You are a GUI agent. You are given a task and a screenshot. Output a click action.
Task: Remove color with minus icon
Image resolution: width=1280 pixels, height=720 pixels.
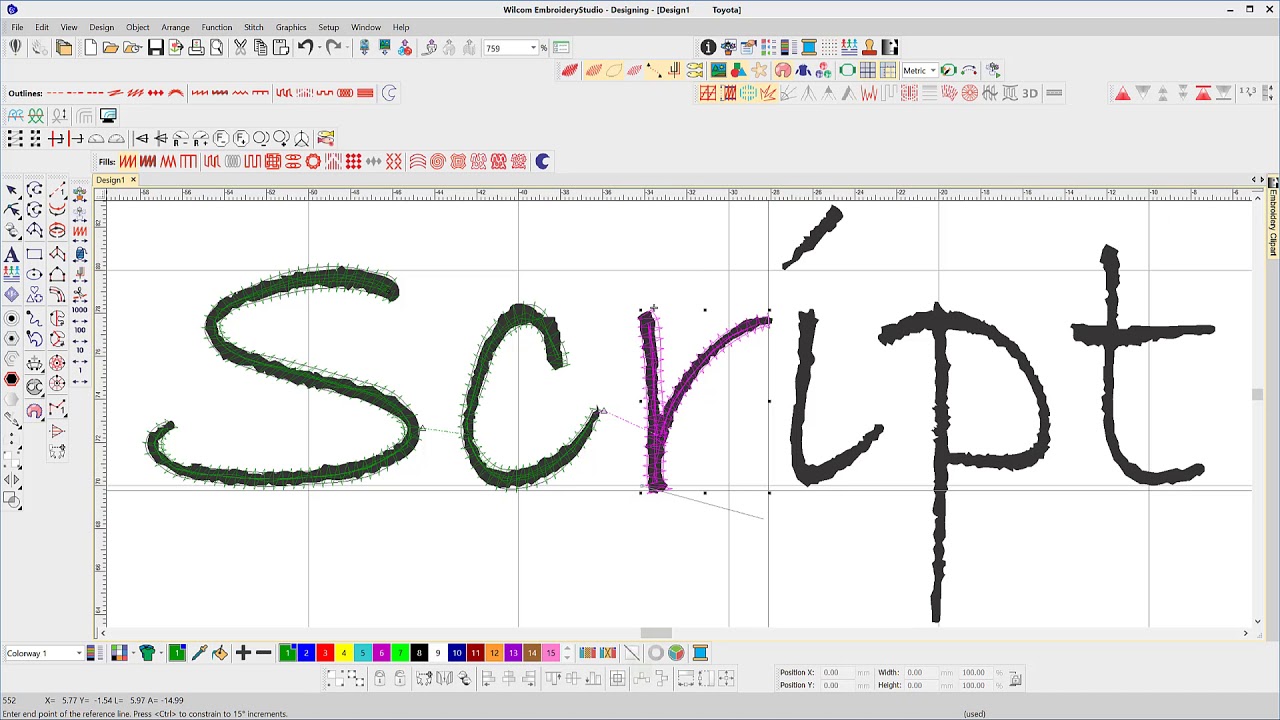[x=264, y=653]
